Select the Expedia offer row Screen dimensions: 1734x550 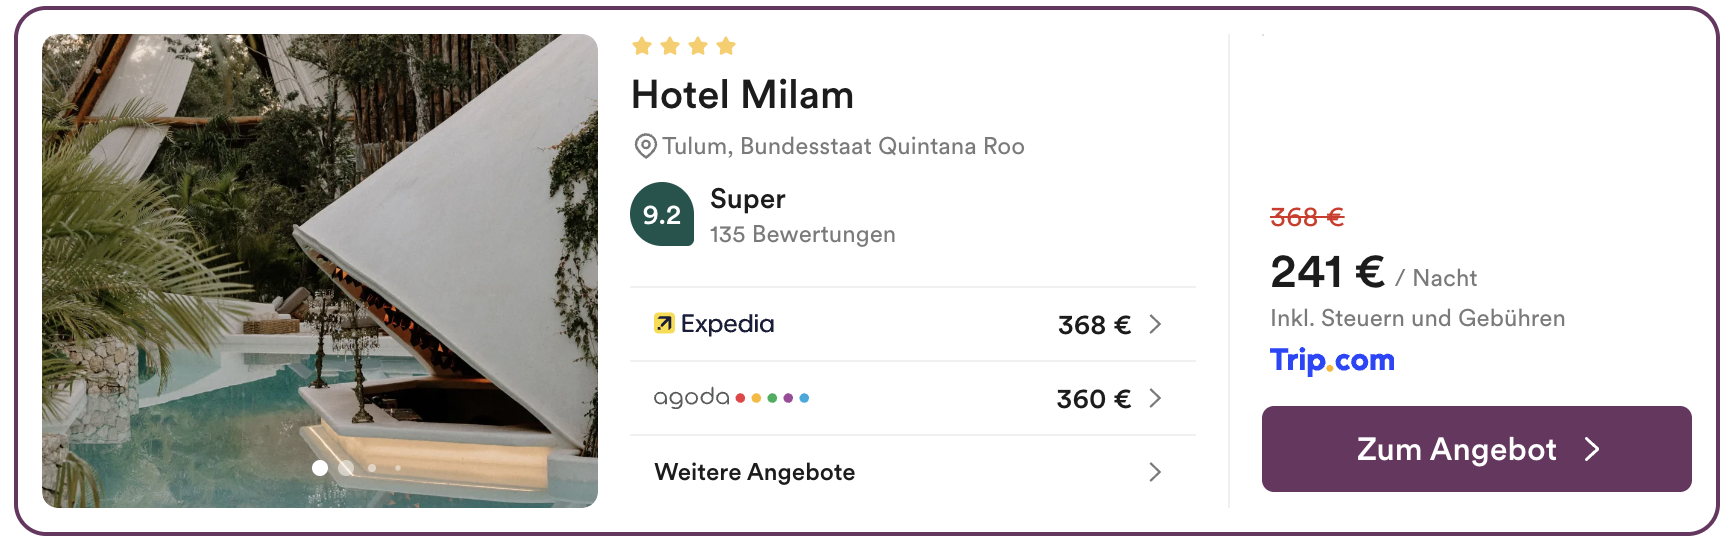913,324
